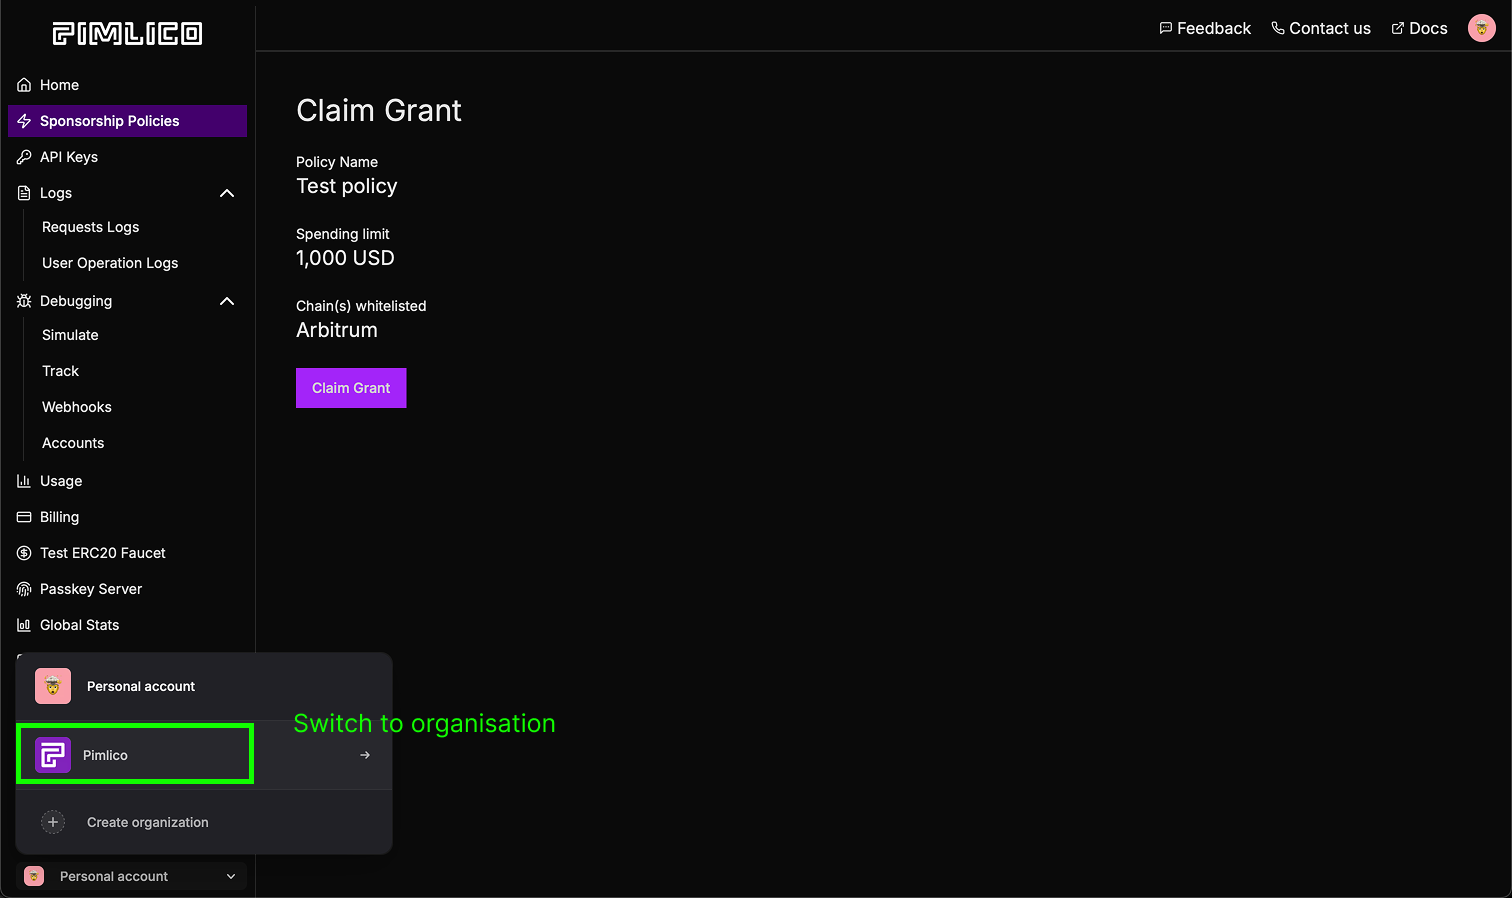Screen dimensions: 1512x898
Task: Open the Billing page
Action: pyautogui.click(x=127, y=517)
